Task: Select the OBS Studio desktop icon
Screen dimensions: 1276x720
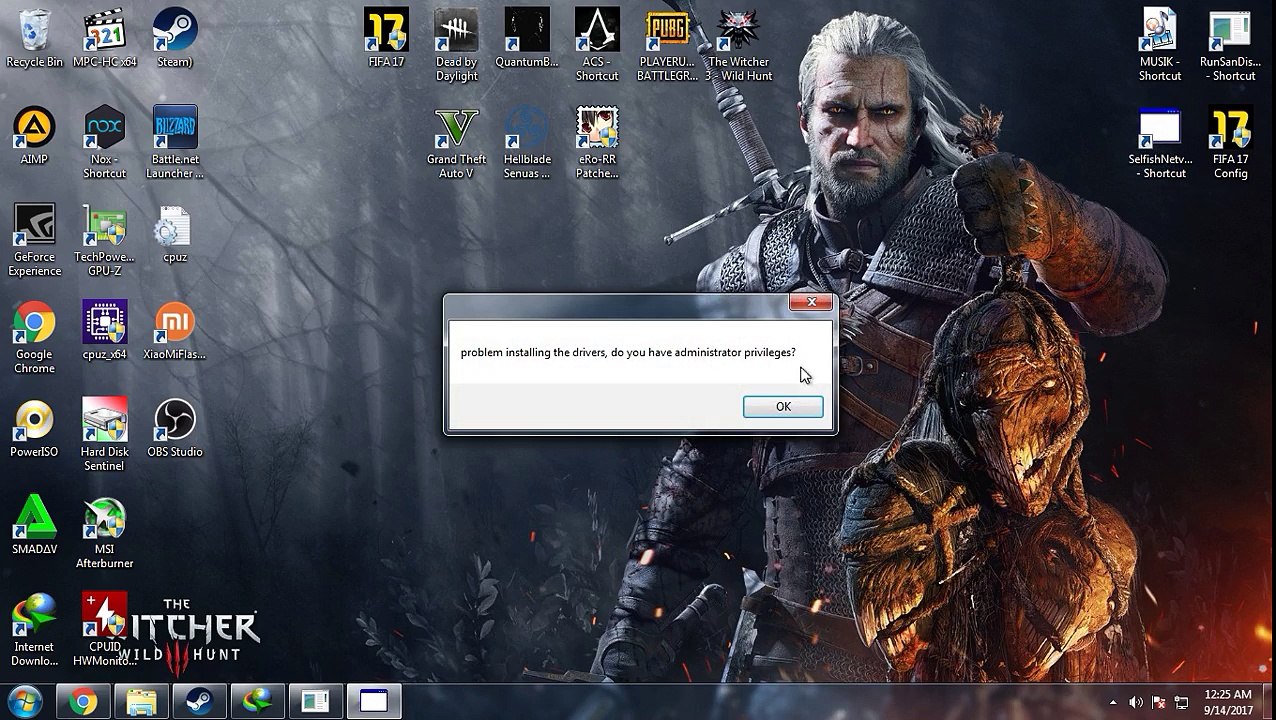Action: pyautogui.click(x=175, y=428)
